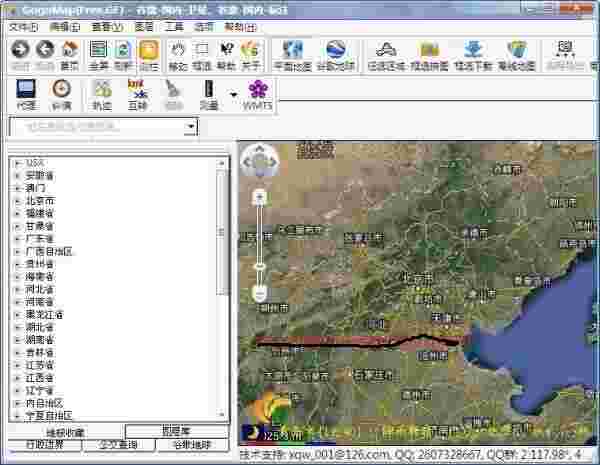
Task: Expand the 黑龙江省 tree node
Action: click(x=17, y=315)
